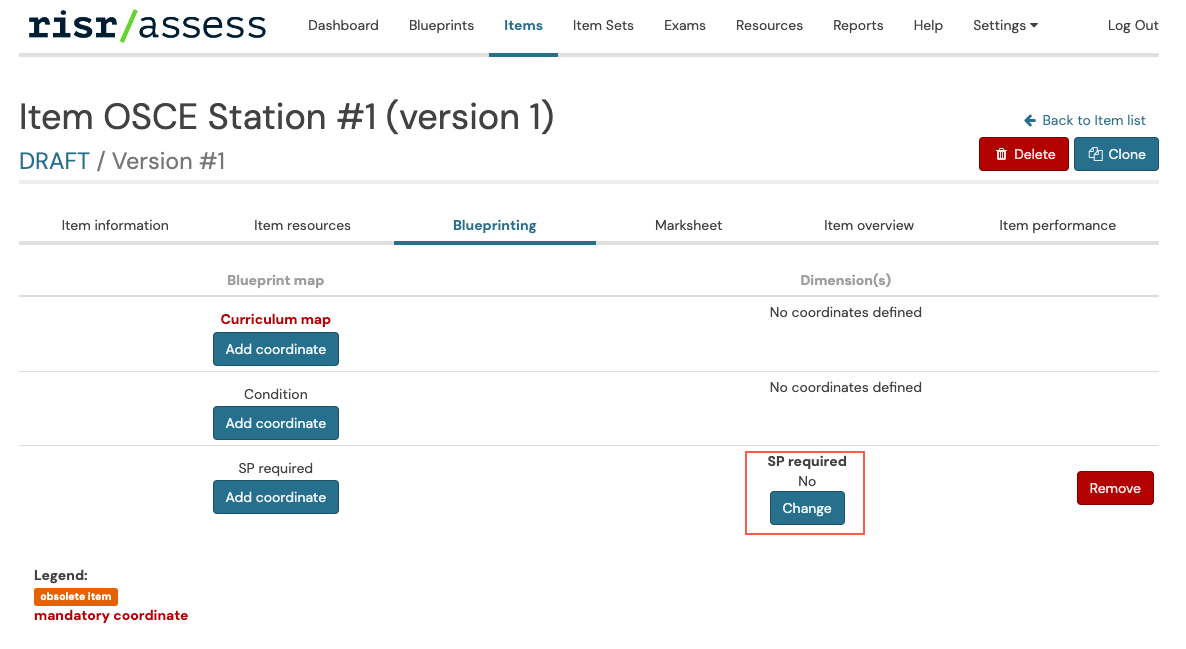Go to Item Sets in the top menu
The image size is (1186, 649).
(x=603, y=25)
